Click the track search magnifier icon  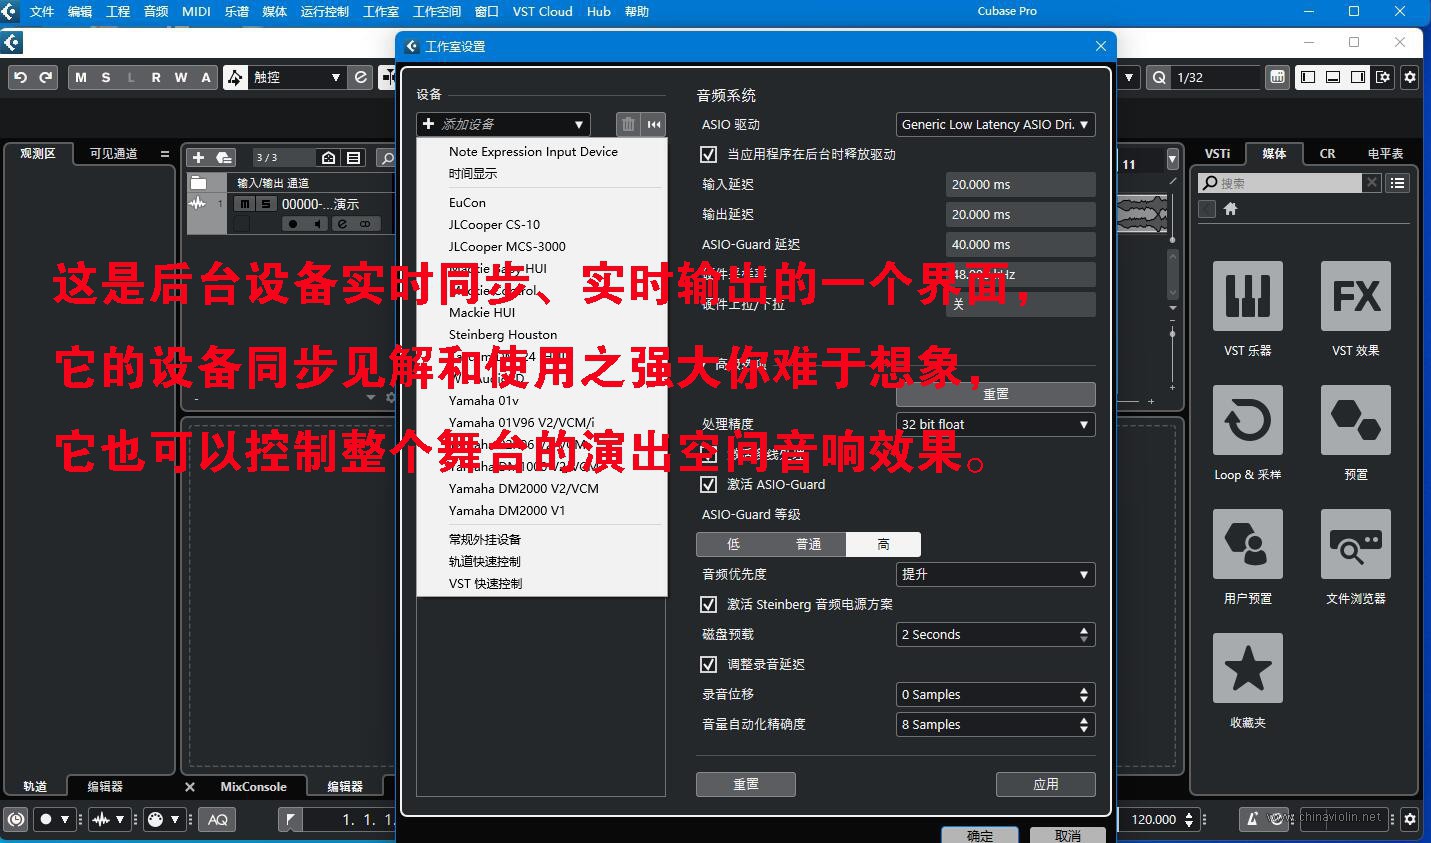click(387, 157)
